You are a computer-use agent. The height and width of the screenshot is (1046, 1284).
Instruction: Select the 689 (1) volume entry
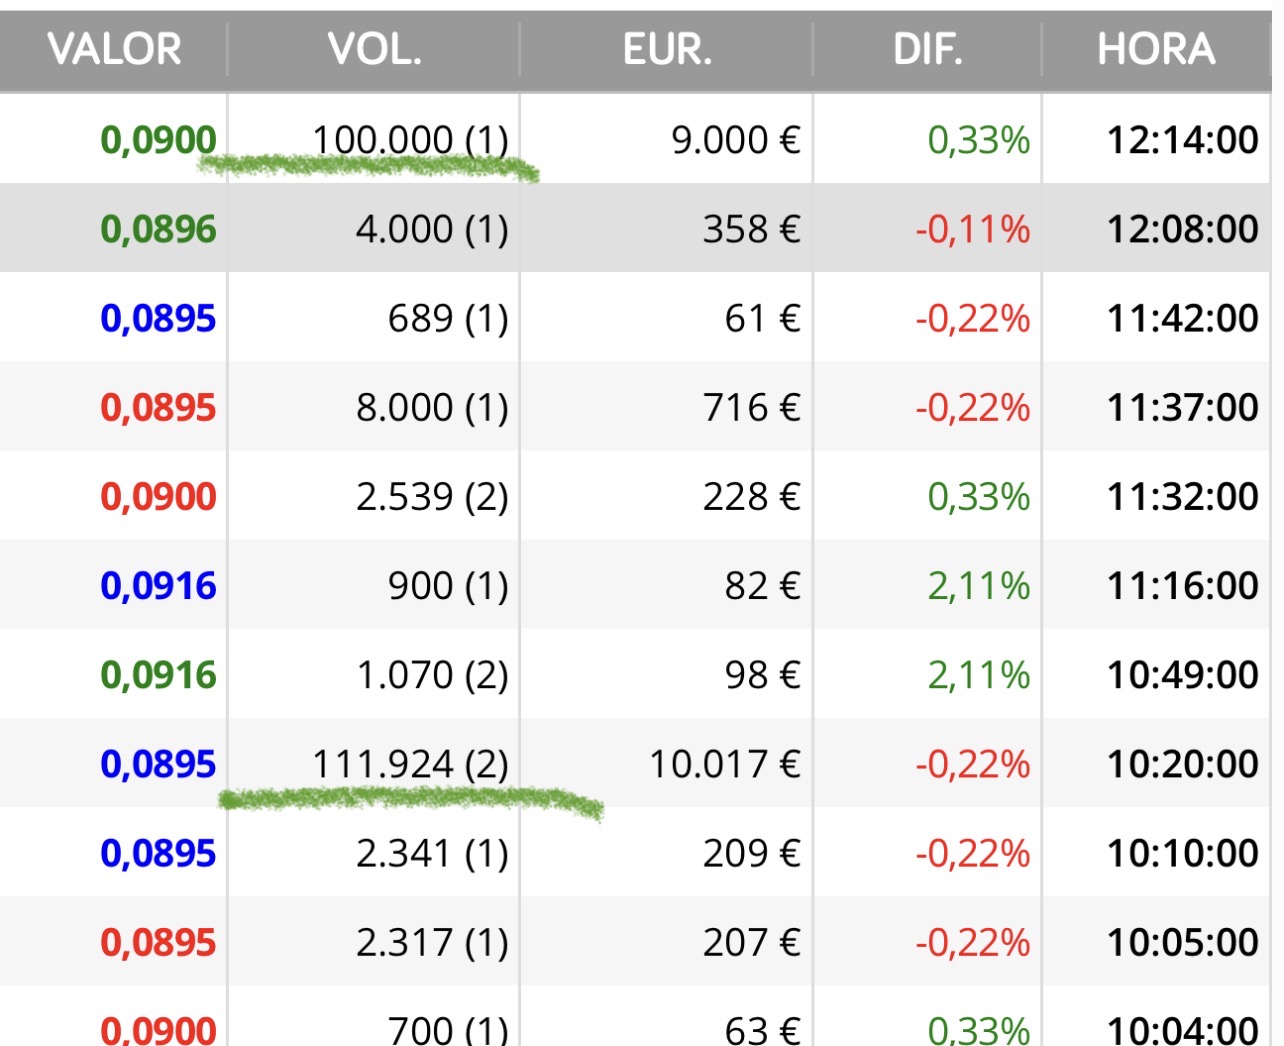(448, 318)
